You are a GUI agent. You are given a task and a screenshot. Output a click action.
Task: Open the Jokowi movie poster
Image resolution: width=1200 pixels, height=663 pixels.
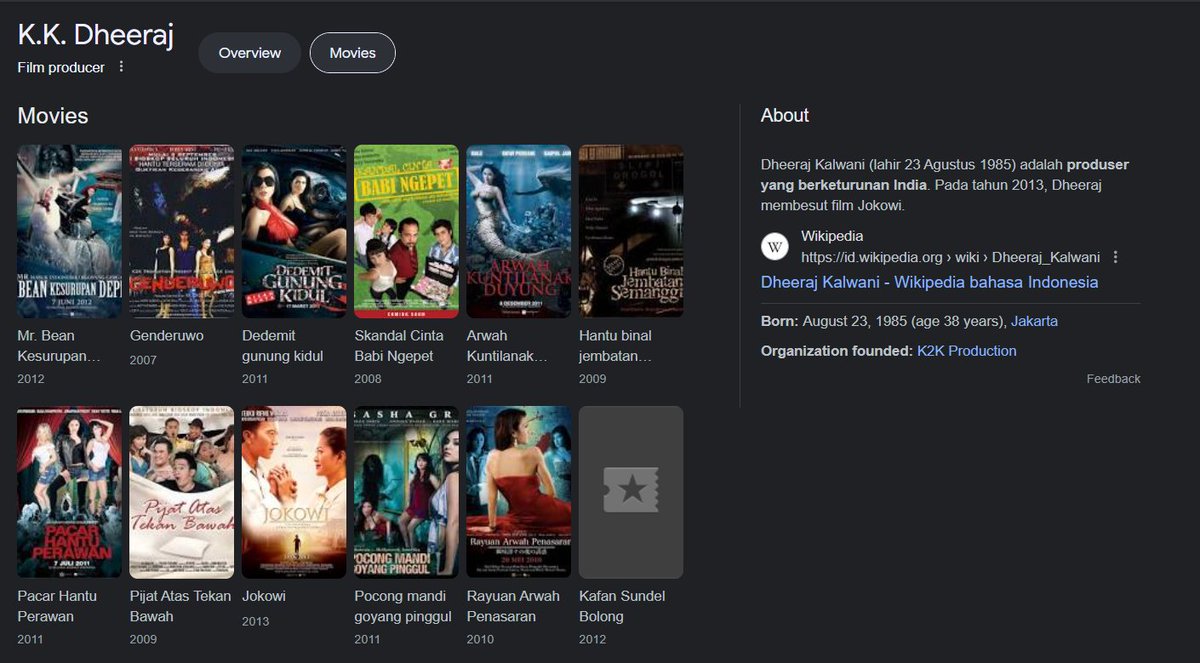point(294,492)
